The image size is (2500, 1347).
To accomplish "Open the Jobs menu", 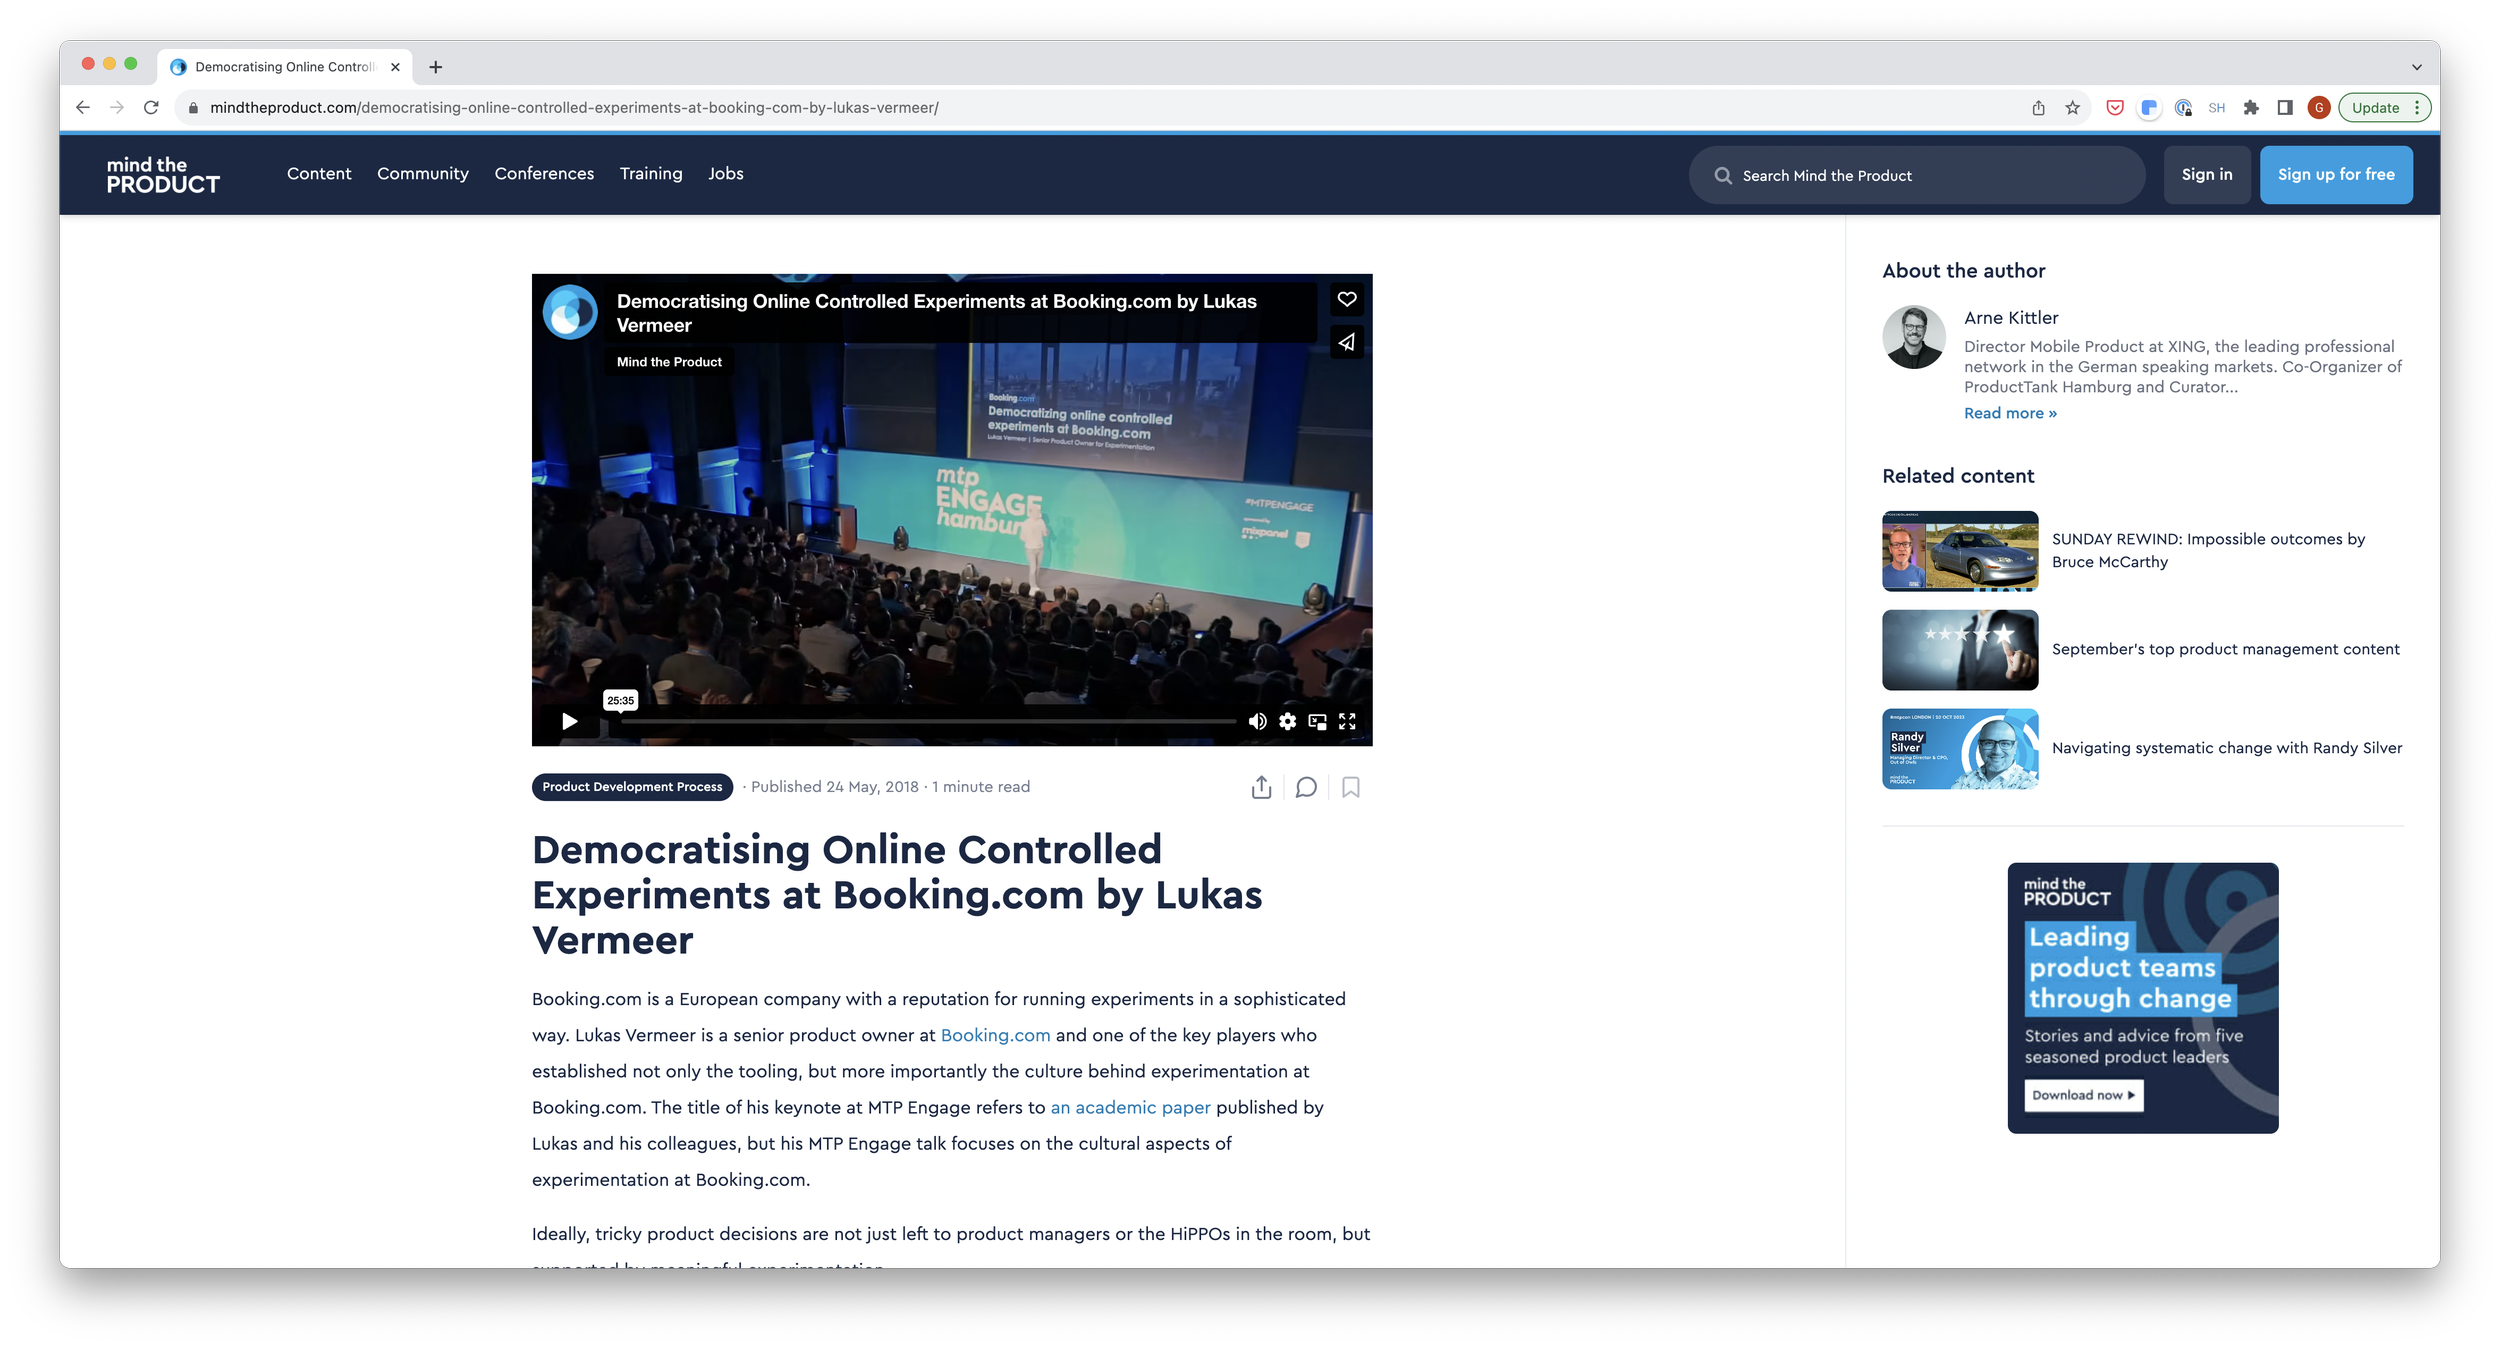I will 726,174.
